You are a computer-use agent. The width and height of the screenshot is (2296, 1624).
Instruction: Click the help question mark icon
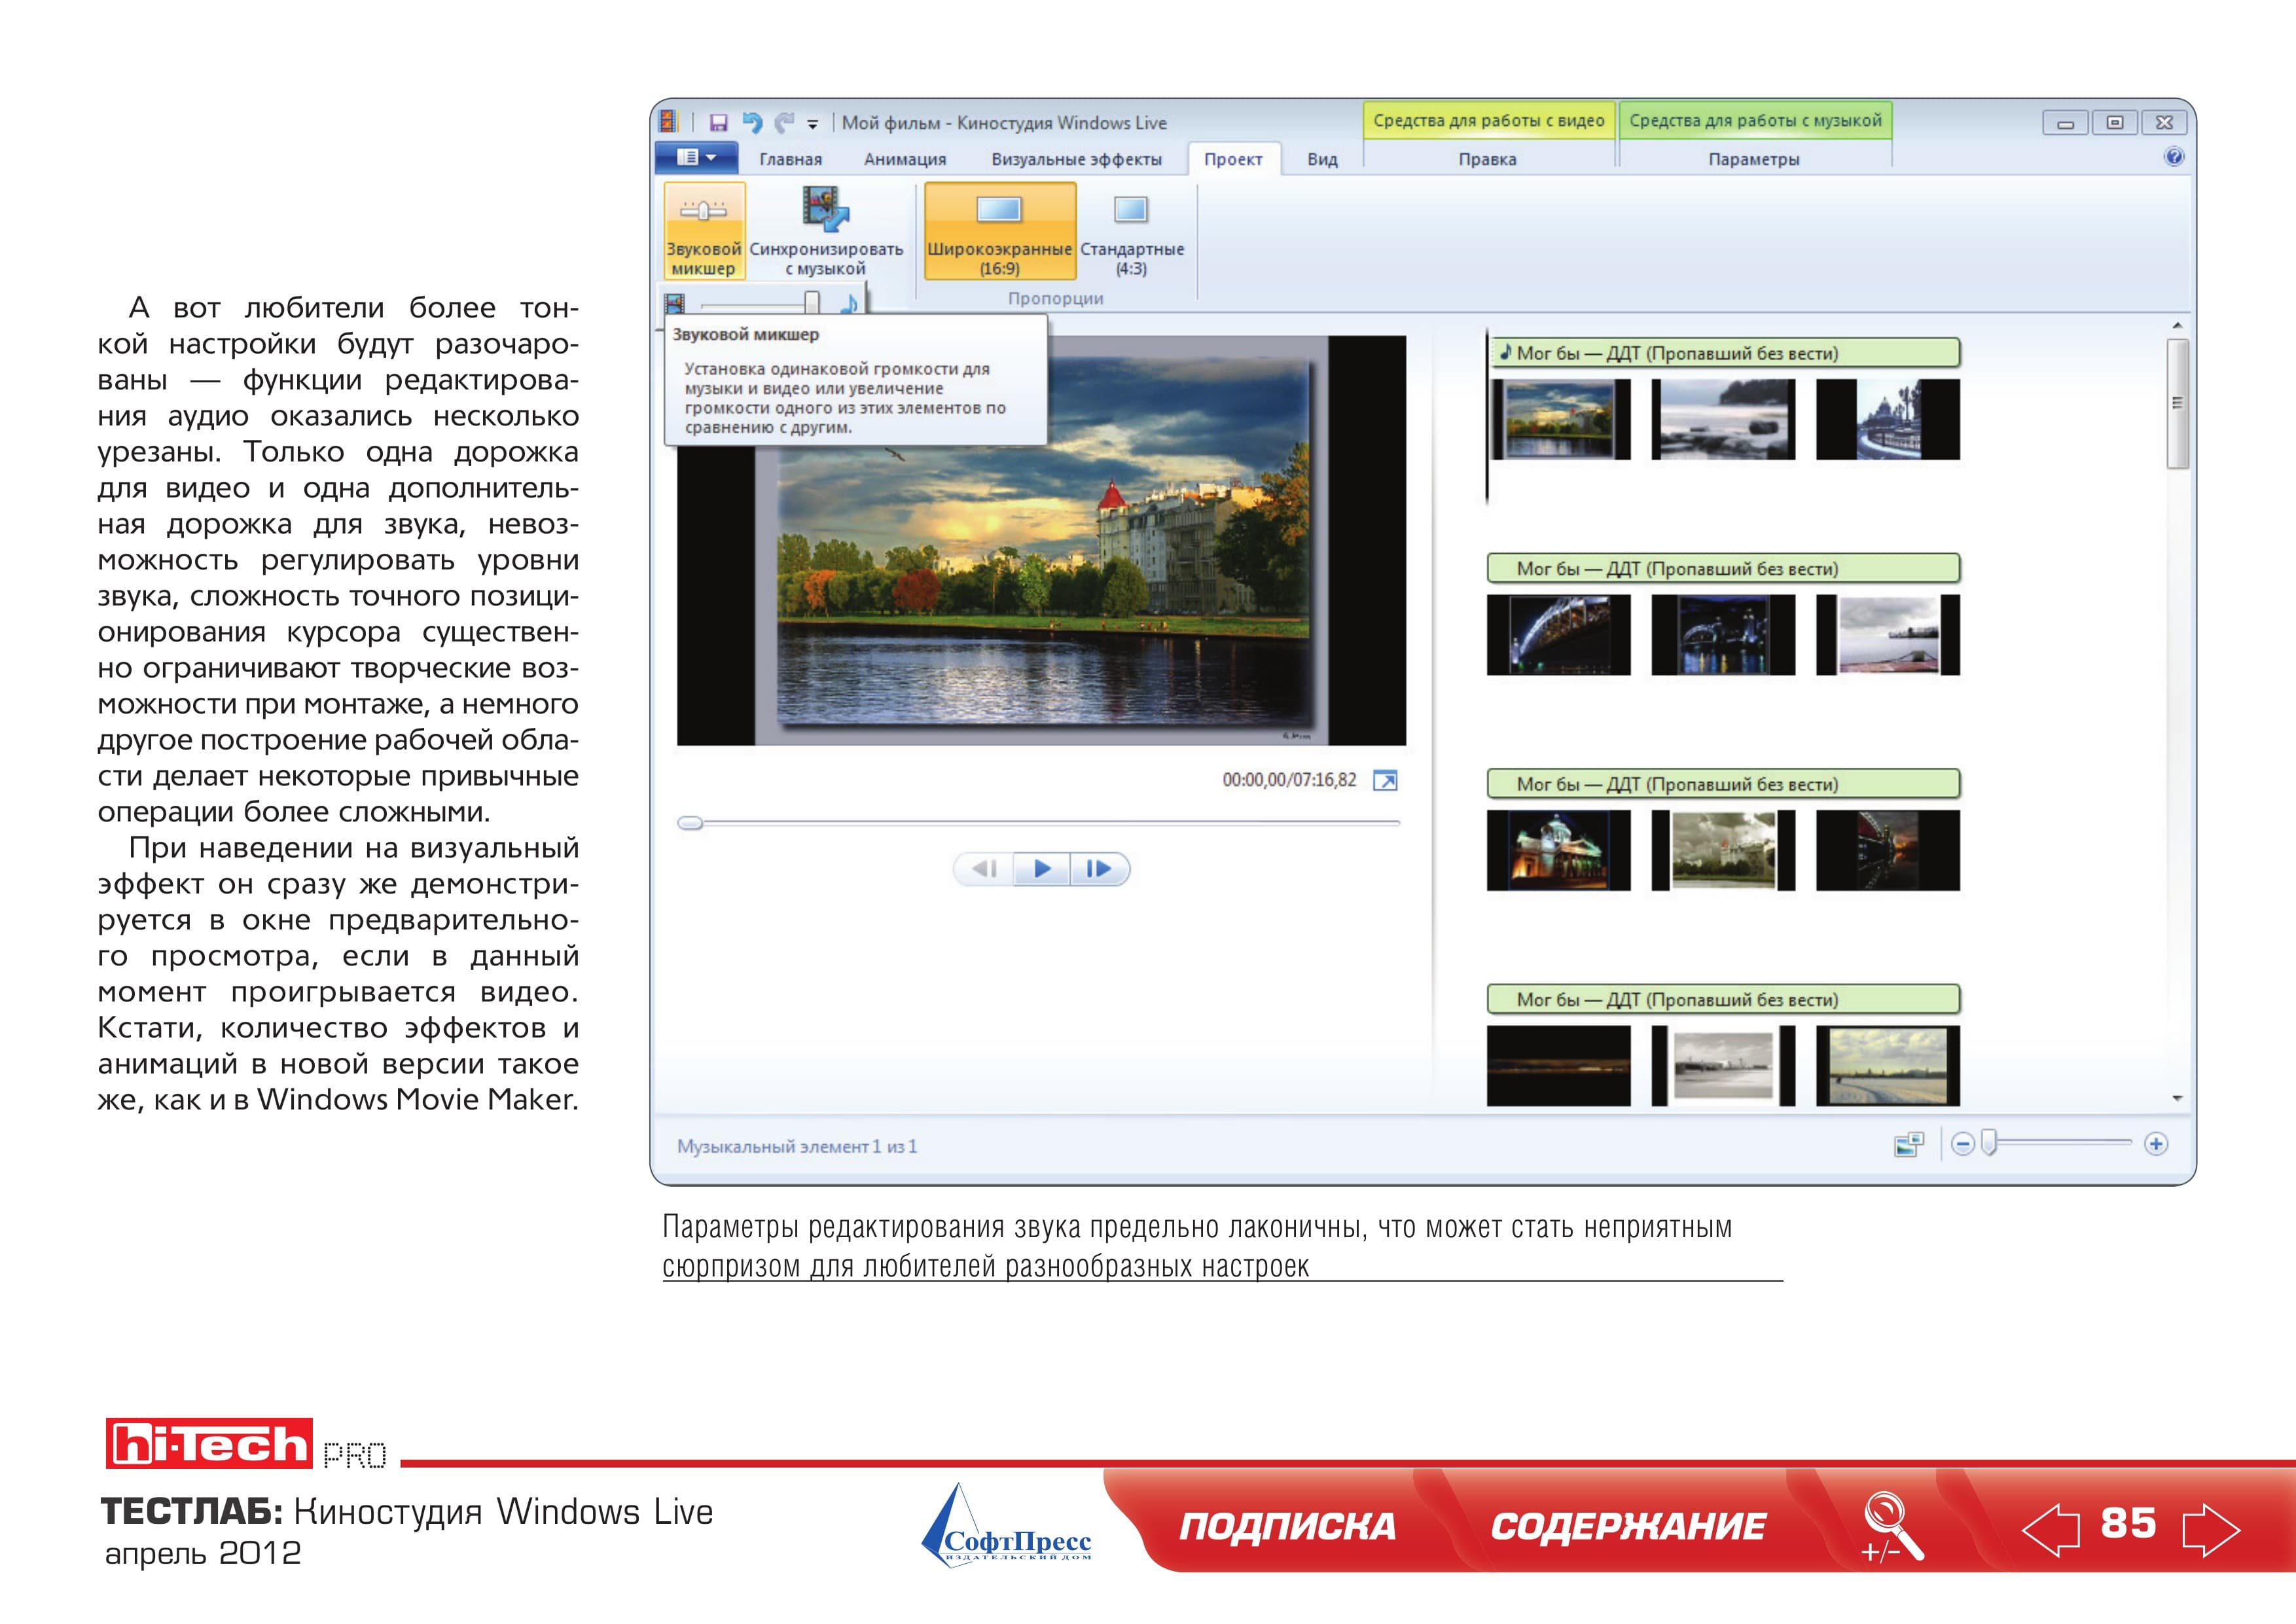coord(2173,157)
